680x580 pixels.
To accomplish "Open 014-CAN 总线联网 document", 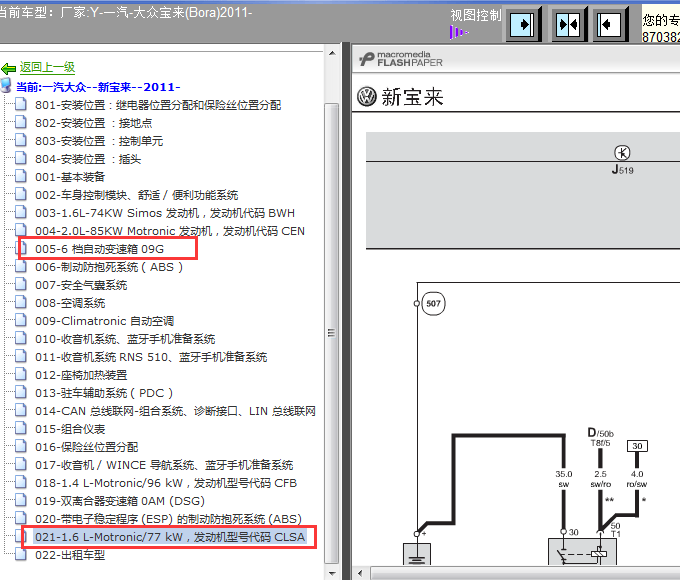I will (175, 411).
